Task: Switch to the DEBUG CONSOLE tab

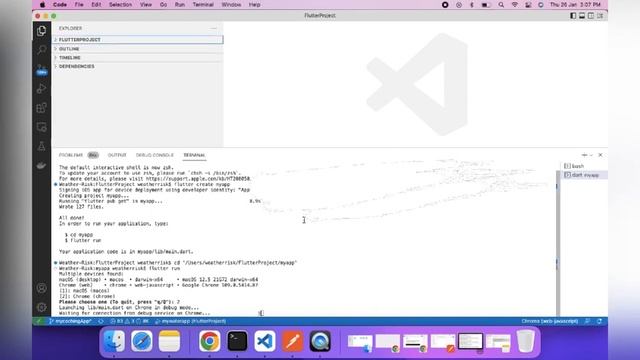Action: click(155, 155)
